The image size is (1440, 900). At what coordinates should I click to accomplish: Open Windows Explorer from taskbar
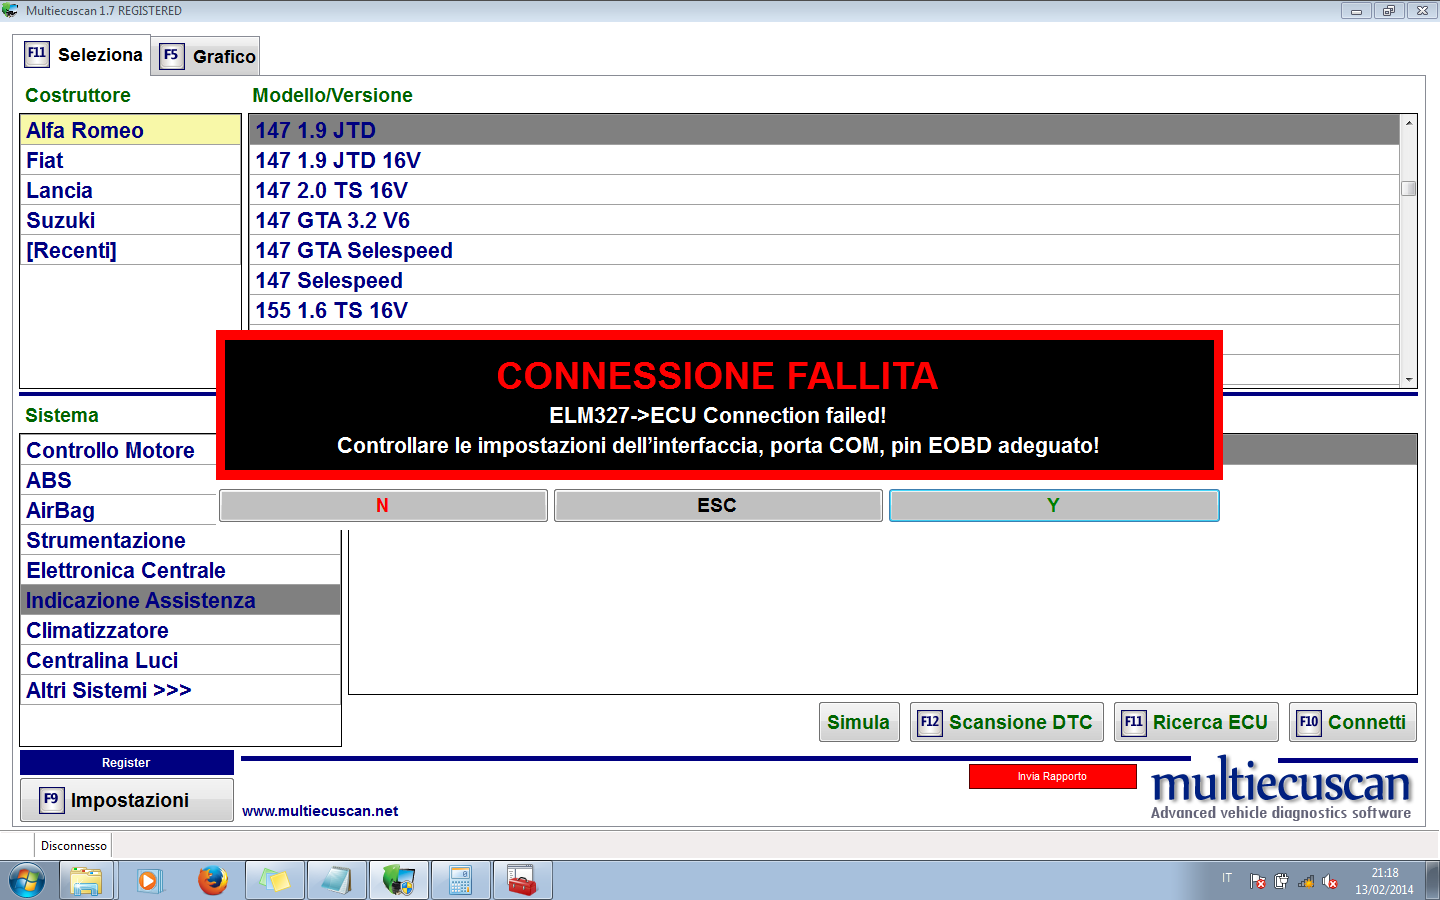click(87, 881)
